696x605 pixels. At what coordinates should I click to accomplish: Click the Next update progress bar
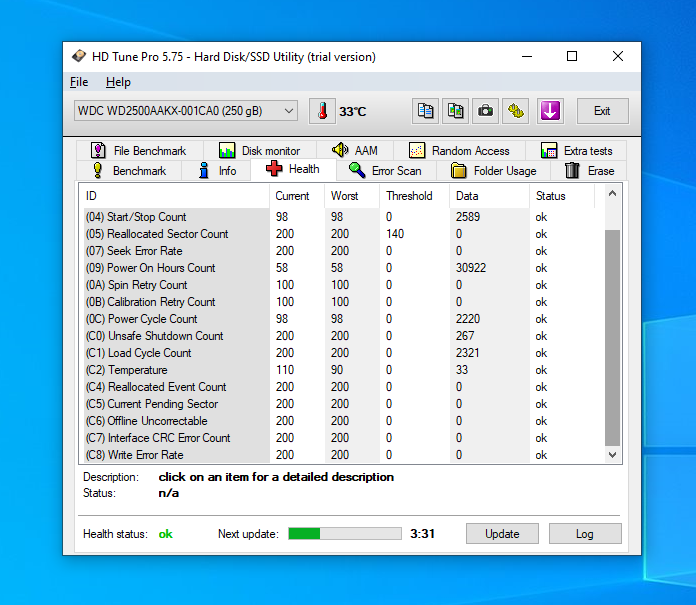coord(345,534)
